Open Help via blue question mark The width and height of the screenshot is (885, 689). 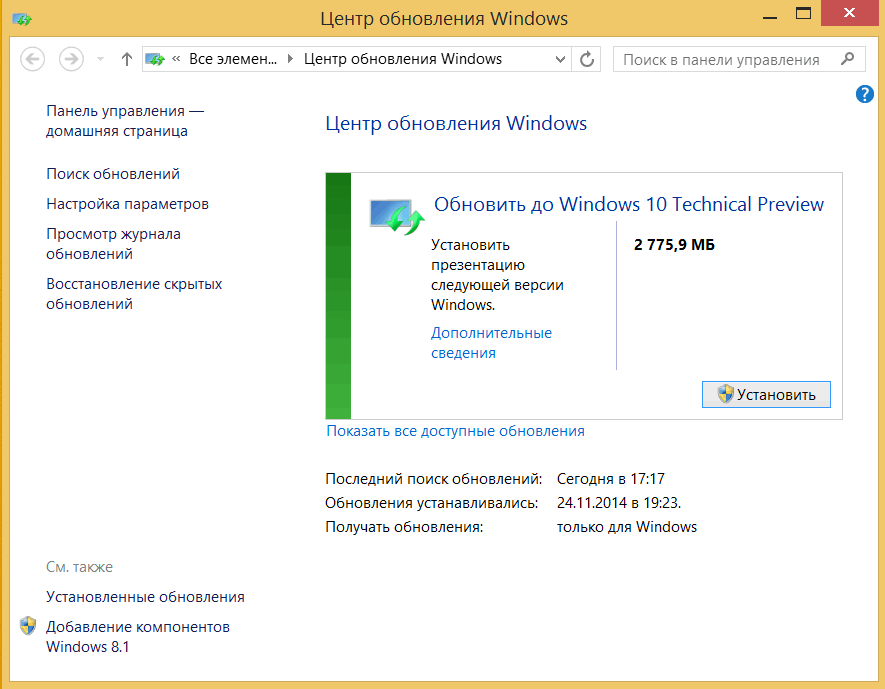864,94
